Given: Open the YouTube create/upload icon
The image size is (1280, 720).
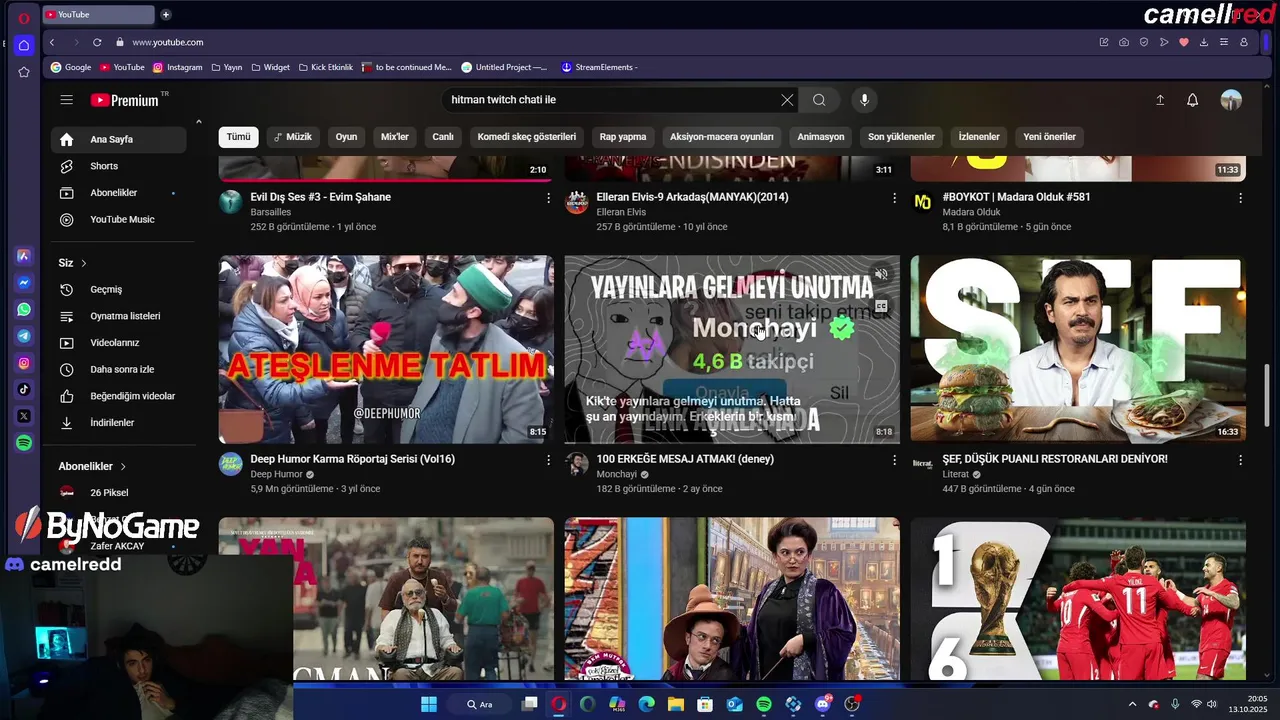Looking at the screenshot, I should [1160, 100].
